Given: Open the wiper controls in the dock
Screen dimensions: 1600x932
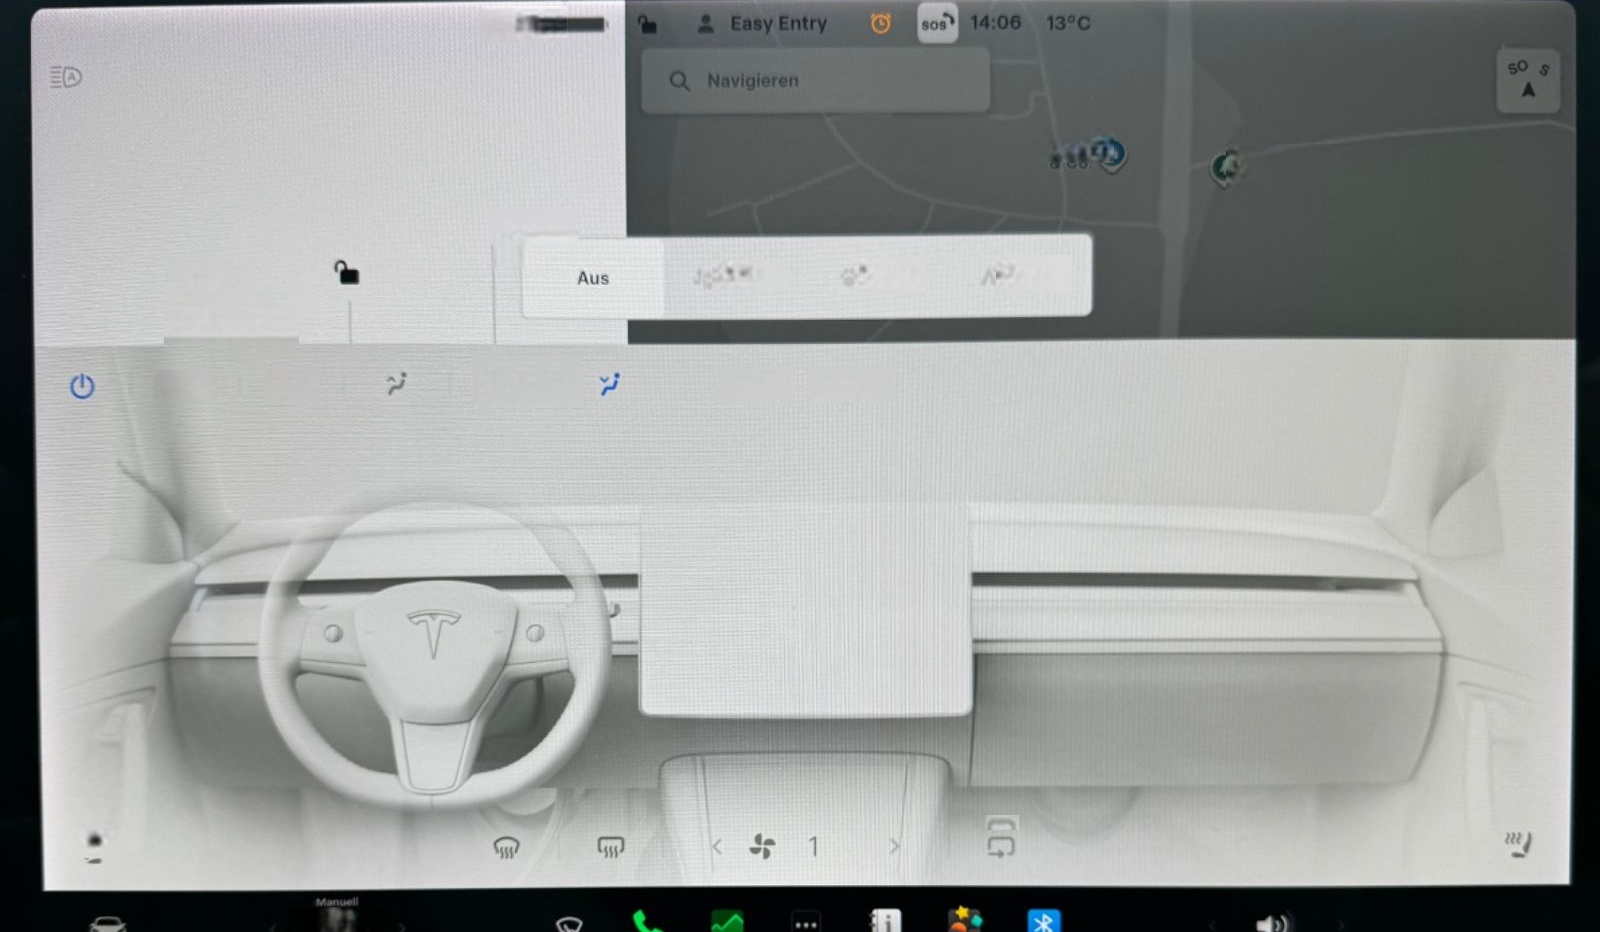Looking at the screenshot, I should coord(568,924).
